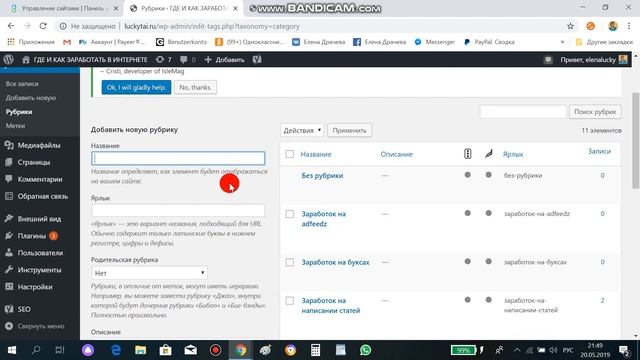Open comments bubble icon in admin bar
The image size is (640, 360).
184,60
